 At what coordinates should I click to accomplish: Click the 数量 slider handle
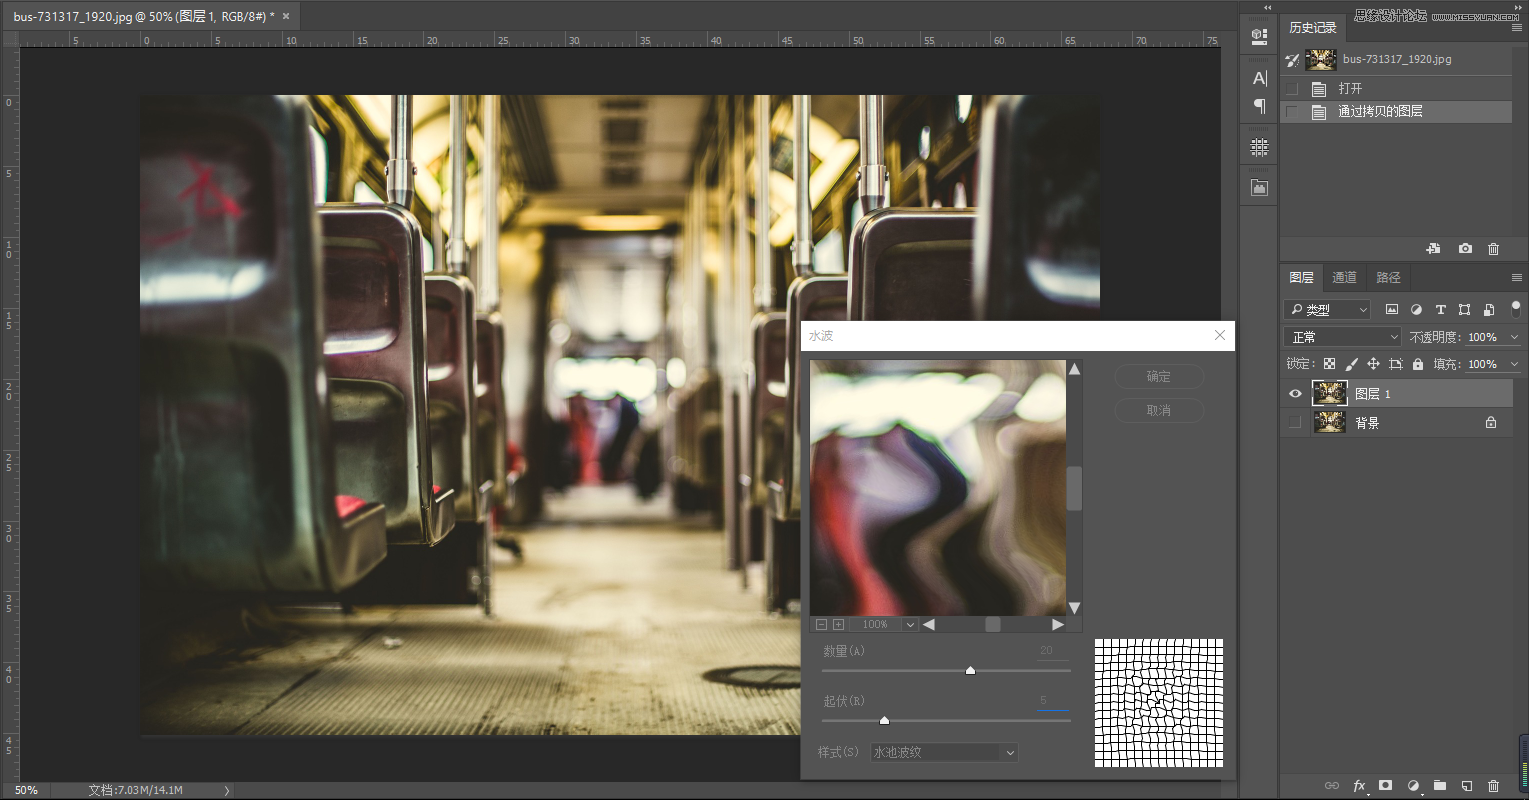[x=970, y=670]
